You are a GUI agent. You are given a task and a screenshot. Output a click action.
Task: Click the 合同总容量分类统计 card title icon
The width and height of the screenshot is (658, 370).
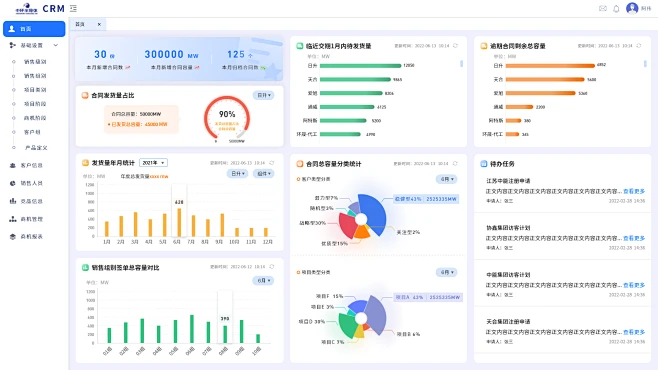click(x=300, y=164)
